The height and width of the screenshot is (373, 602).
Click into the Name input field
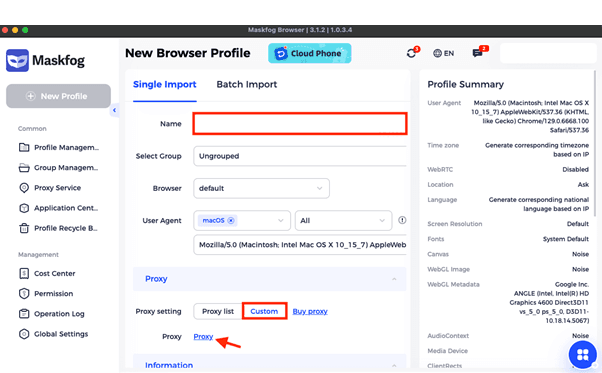(x=300, y=124)
